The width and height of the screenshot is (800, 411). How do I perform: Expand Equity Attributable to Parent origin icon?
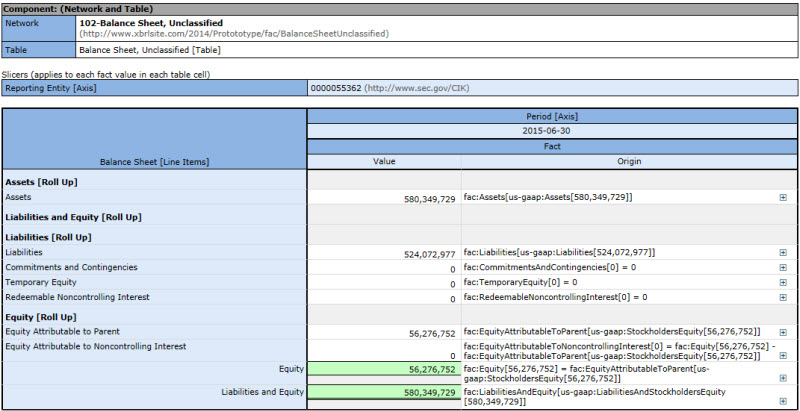coord(783,332)
